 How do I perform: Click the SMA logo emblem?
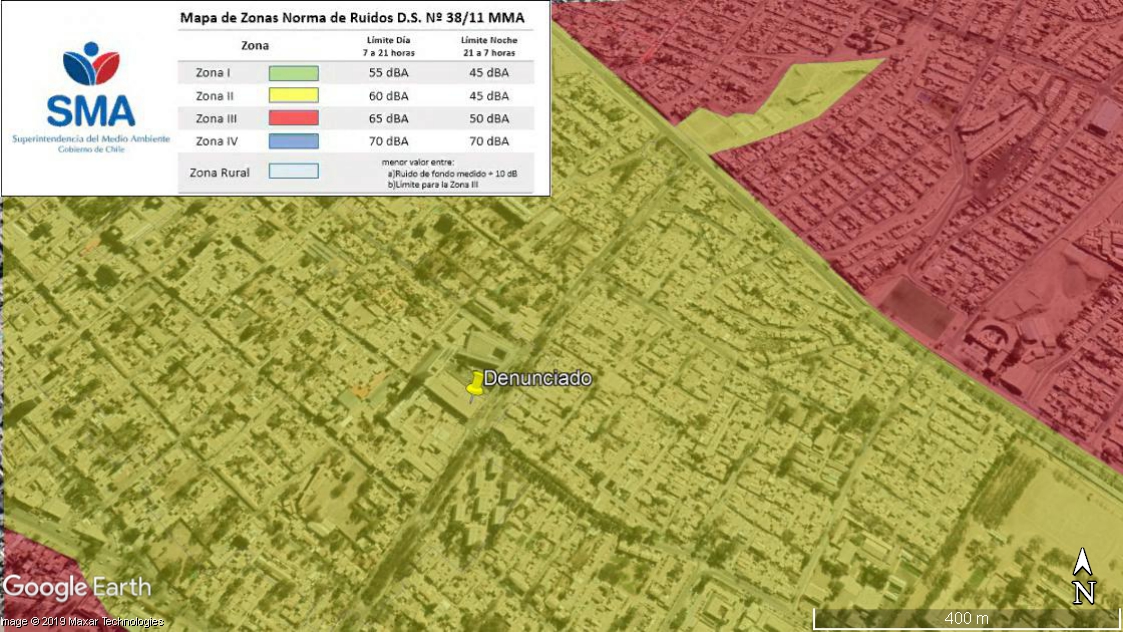pyautogui.click(x=91, y=65)
